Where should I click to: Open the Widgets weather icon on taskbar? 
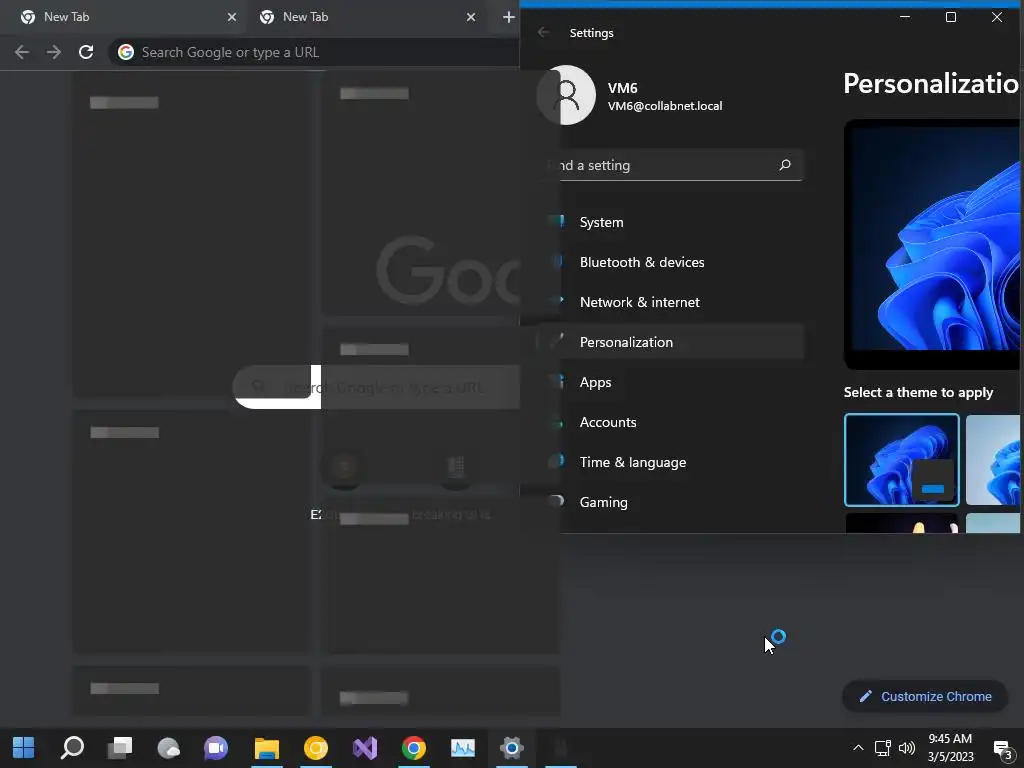168,748
